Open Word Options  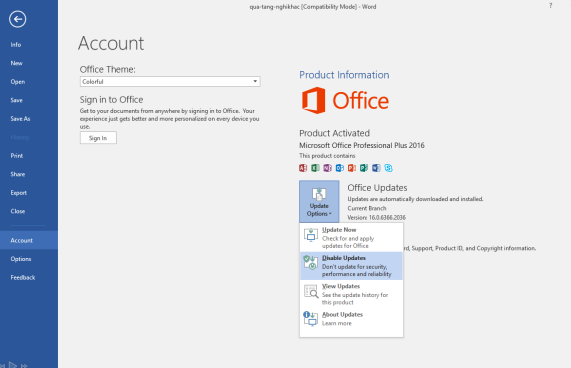coord(21,259)
